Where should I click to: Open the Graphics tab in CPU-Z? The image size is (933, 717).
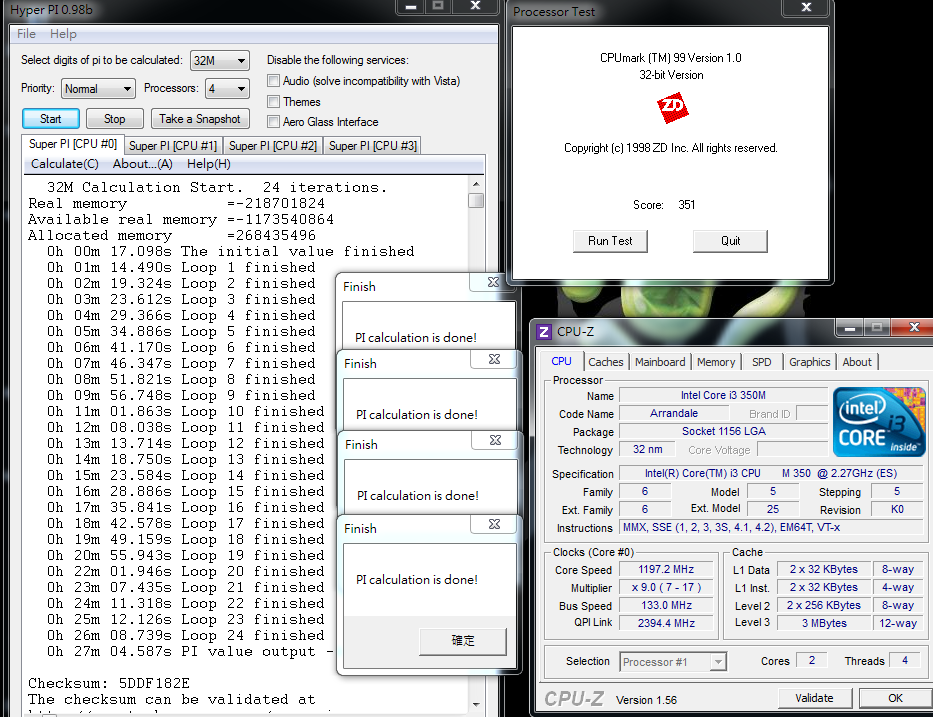(809, 362)
